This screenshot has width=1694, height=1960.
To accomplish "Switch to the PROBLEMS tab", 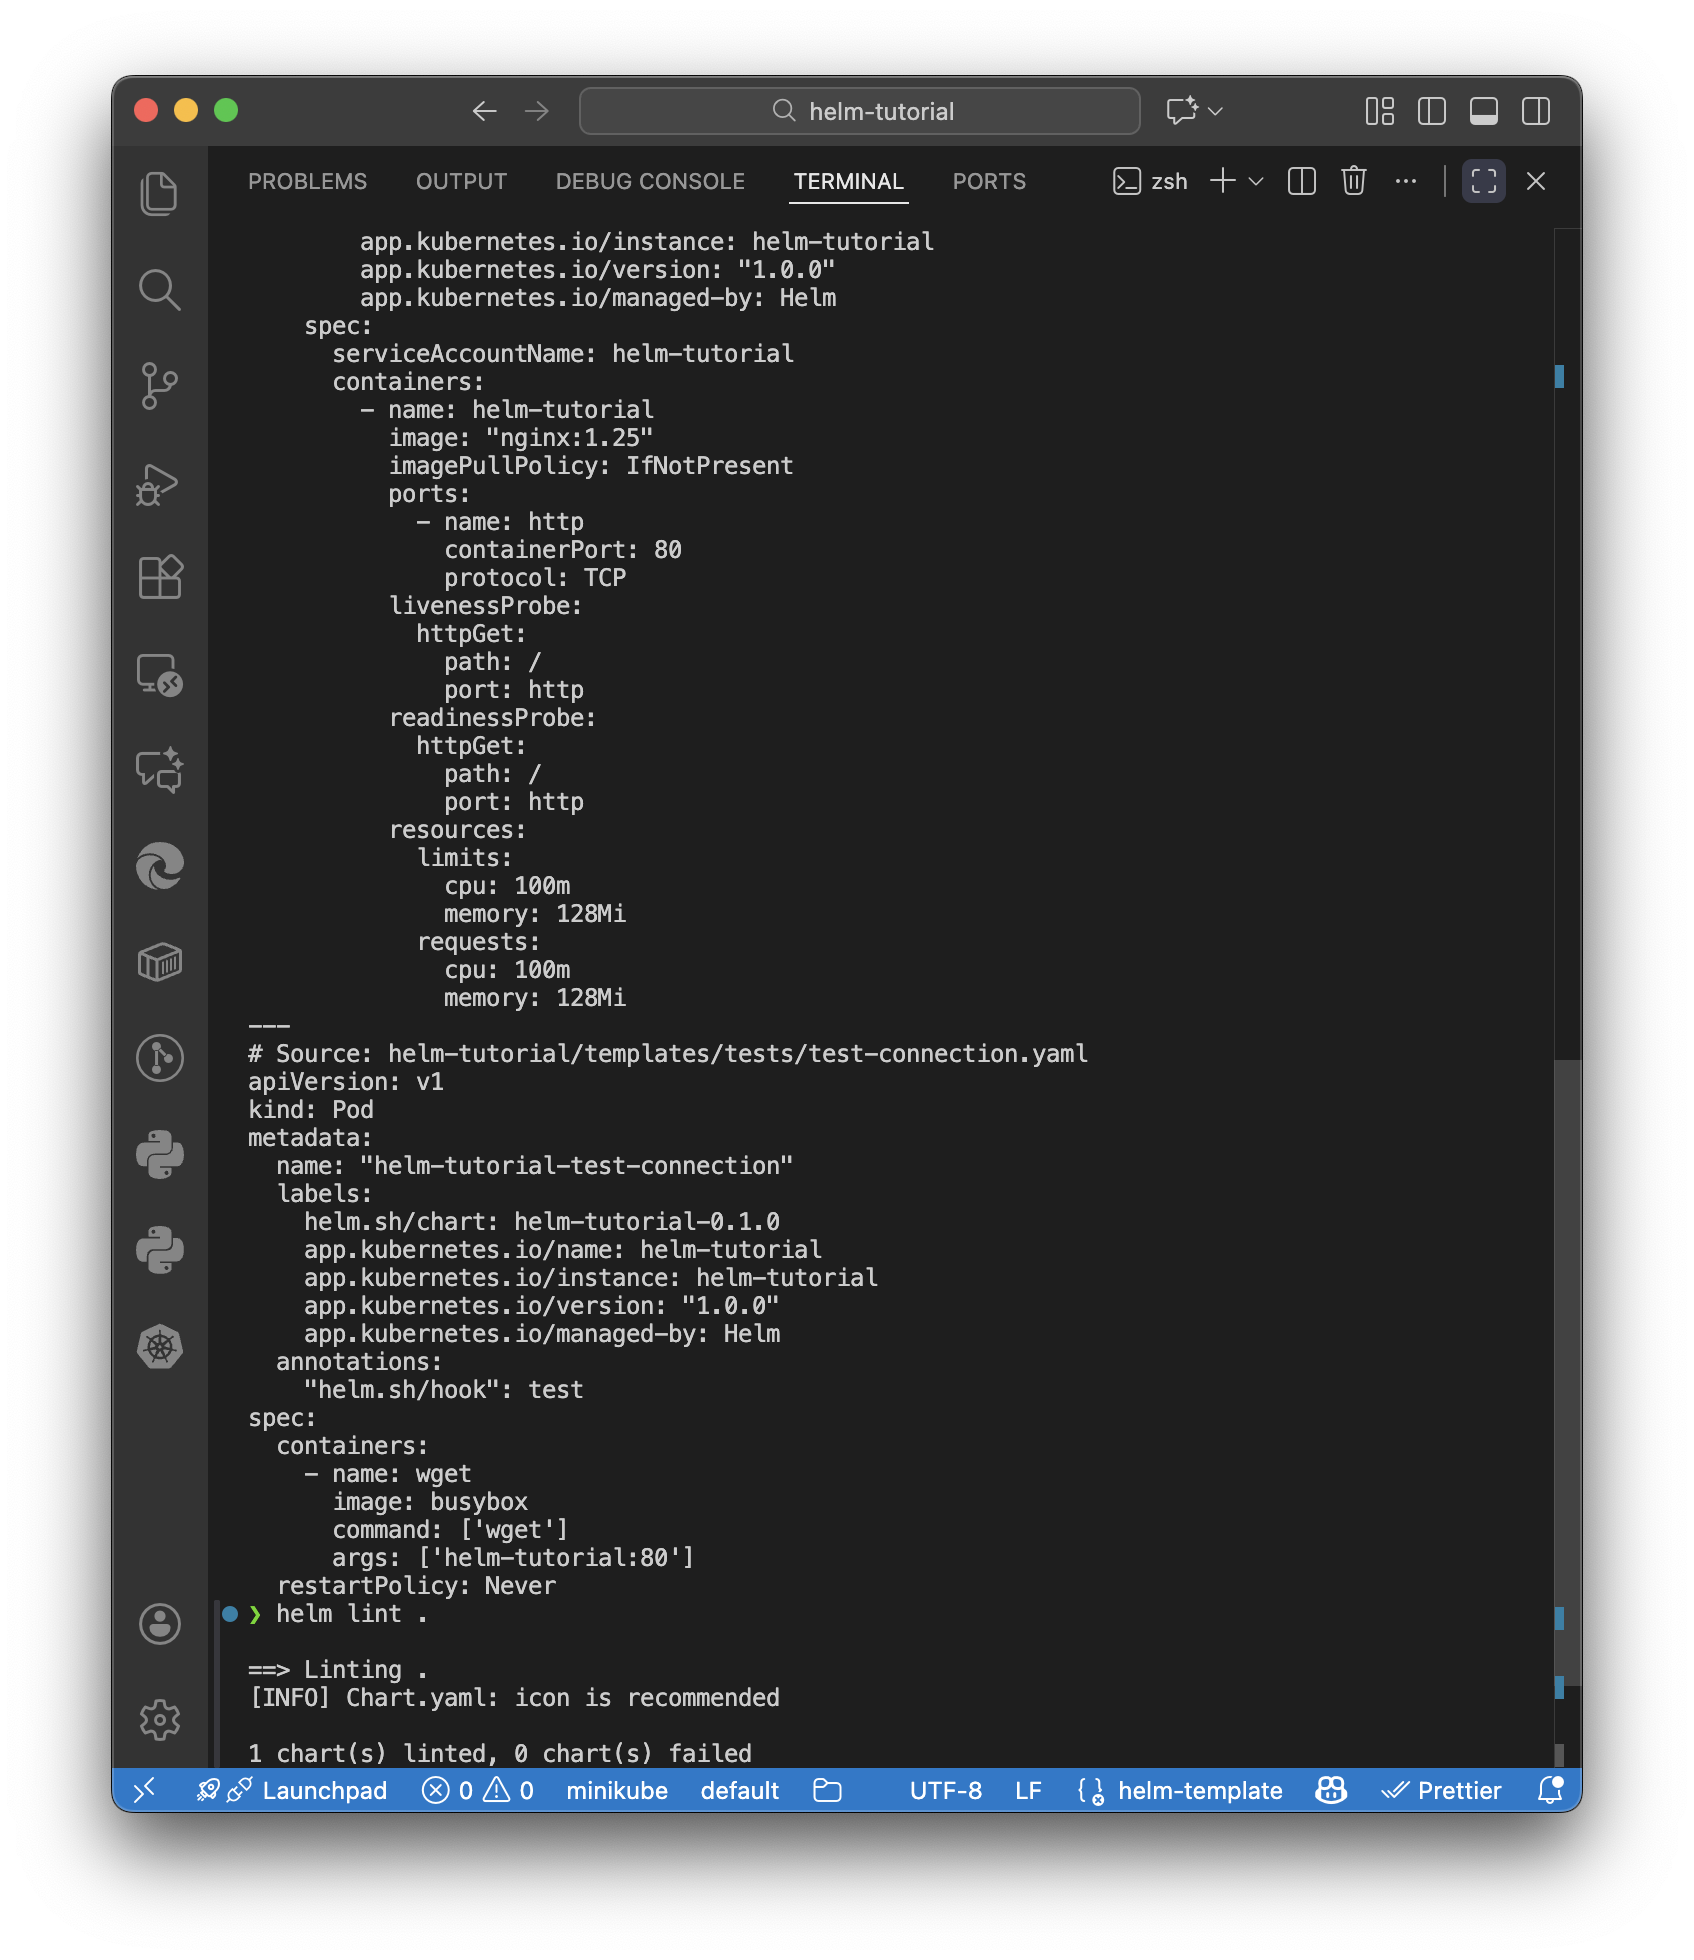I will coord(307,181).
